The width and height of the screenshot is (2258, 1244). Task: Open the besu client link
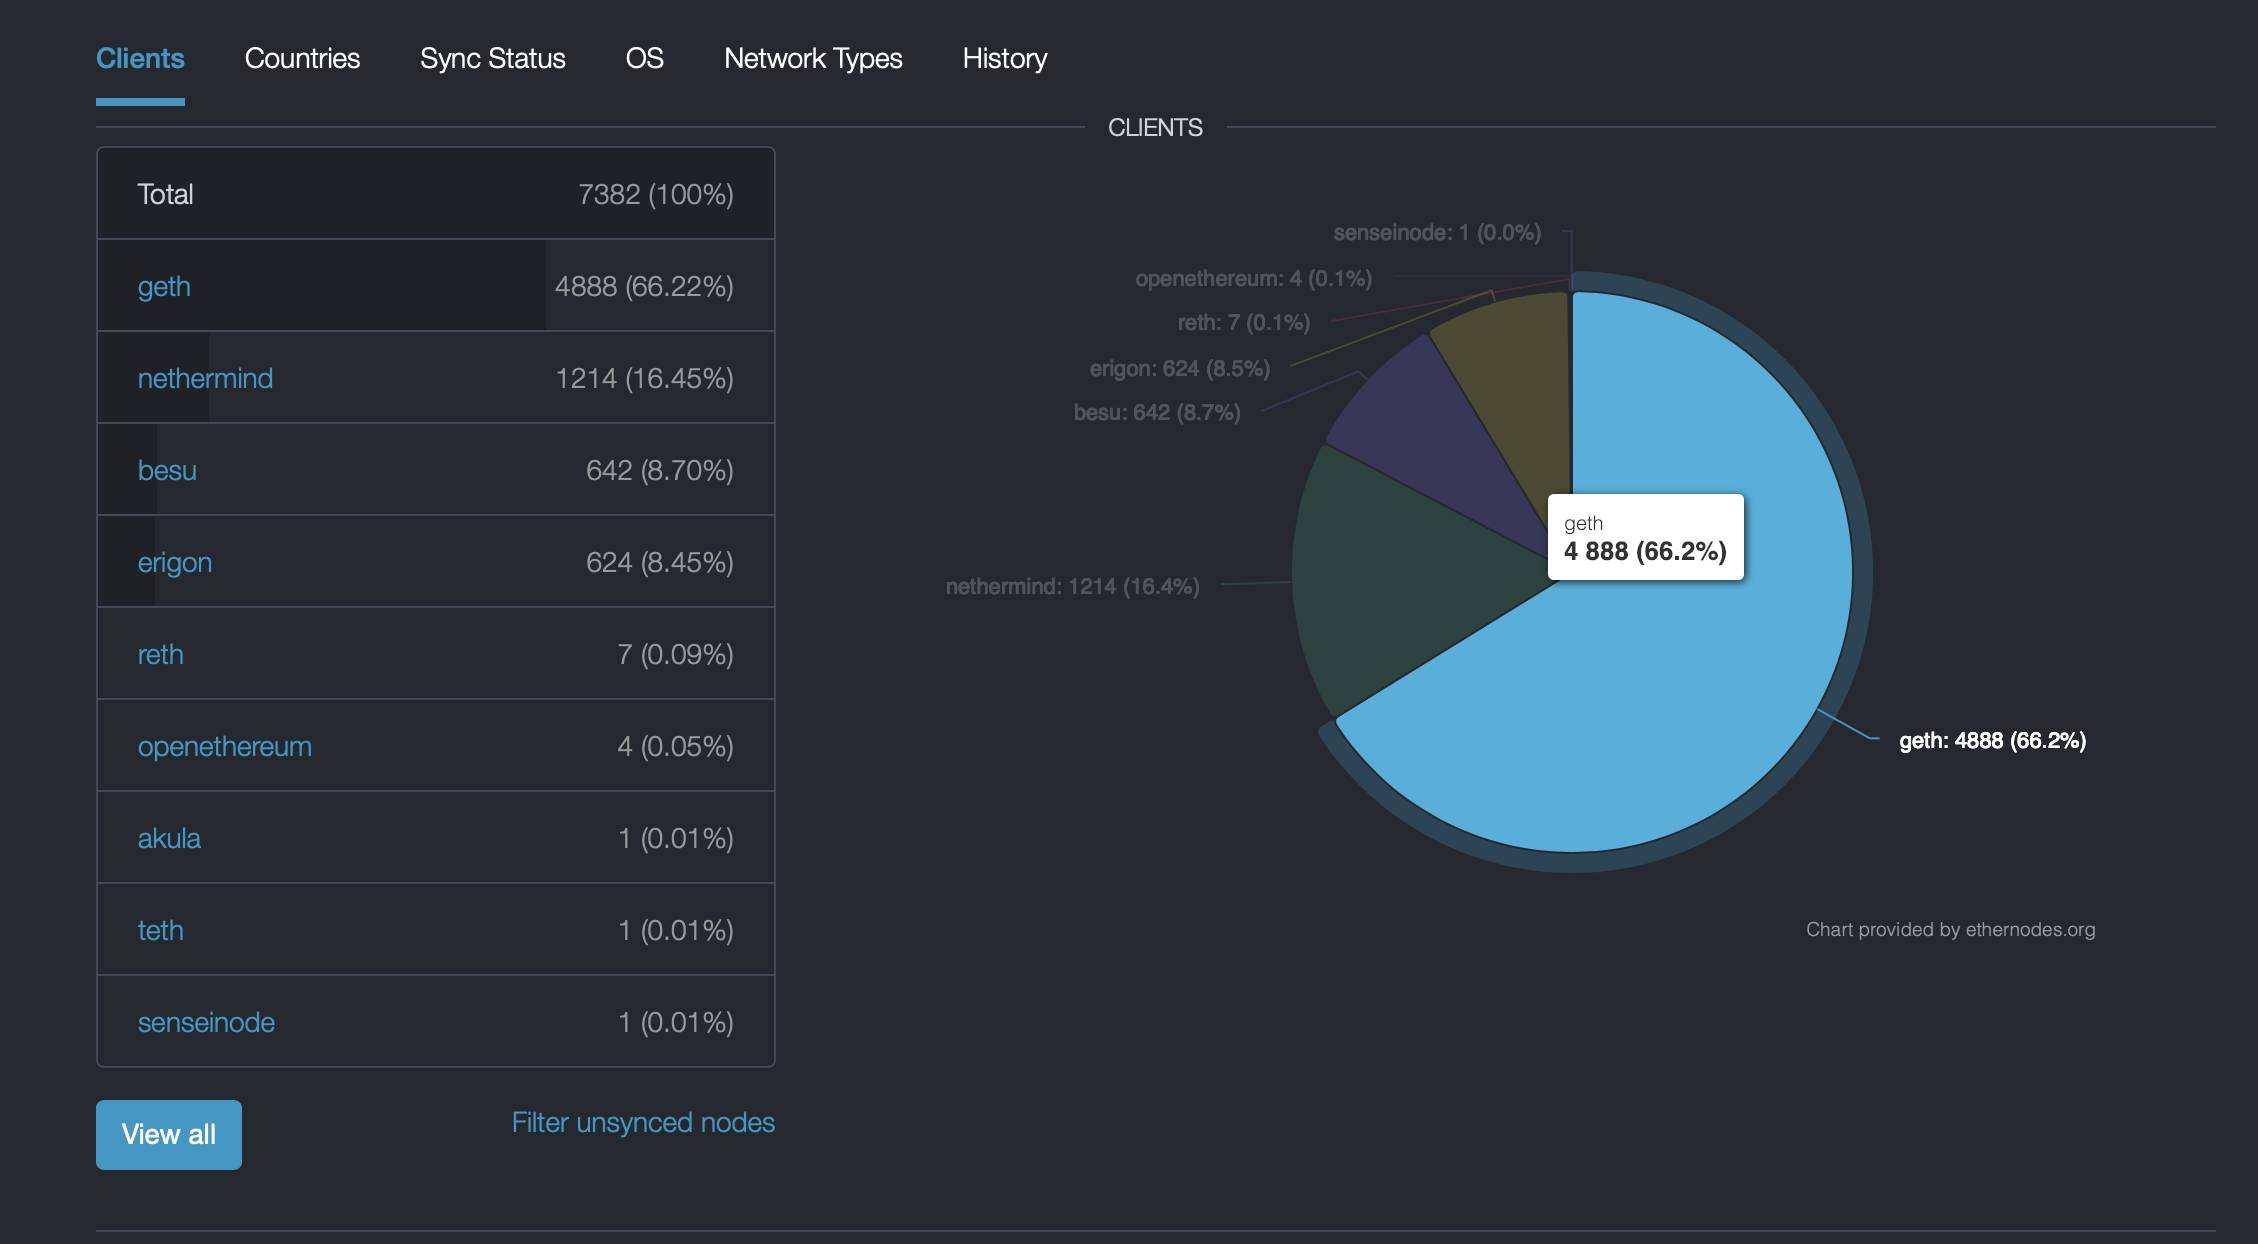click(167, 470)
